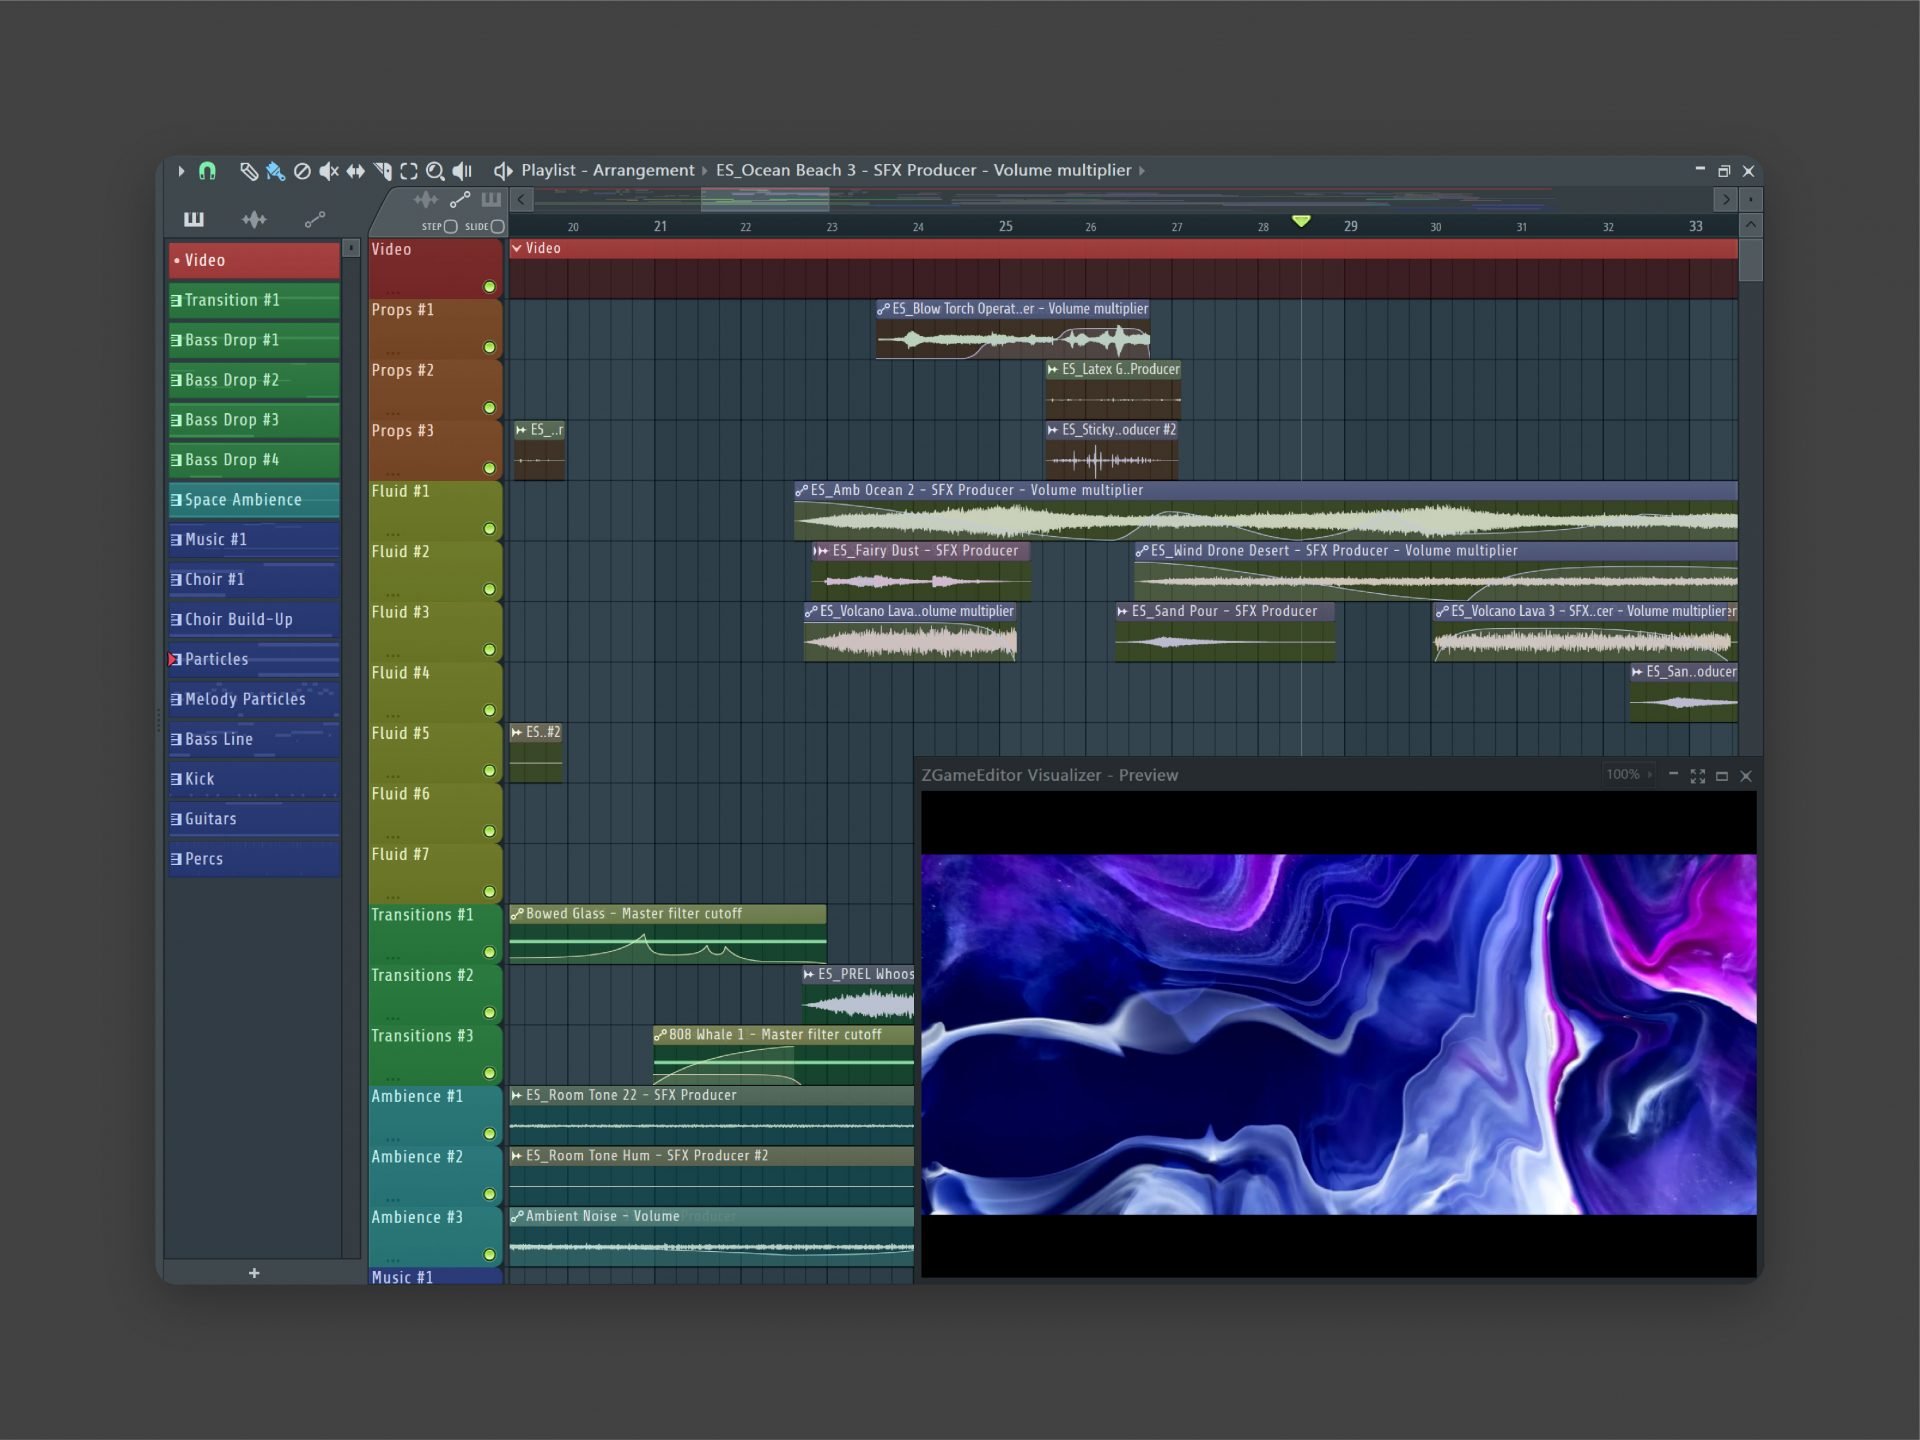Image resolution: width=1920 pixels, height=1440 pixels.
Task: Open the visualizer 100% zoom dropdown
Action: pos(1629,775)
